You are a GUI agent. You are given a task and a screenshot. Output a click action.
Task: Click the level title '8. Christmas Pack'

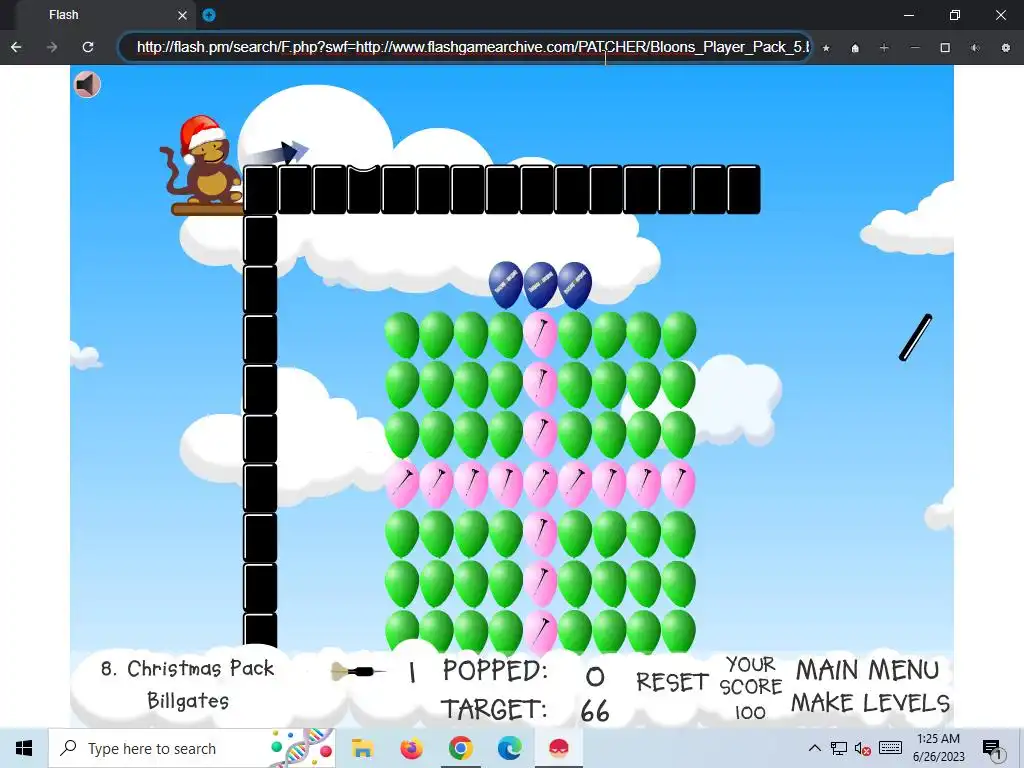[x=187, y=668]
